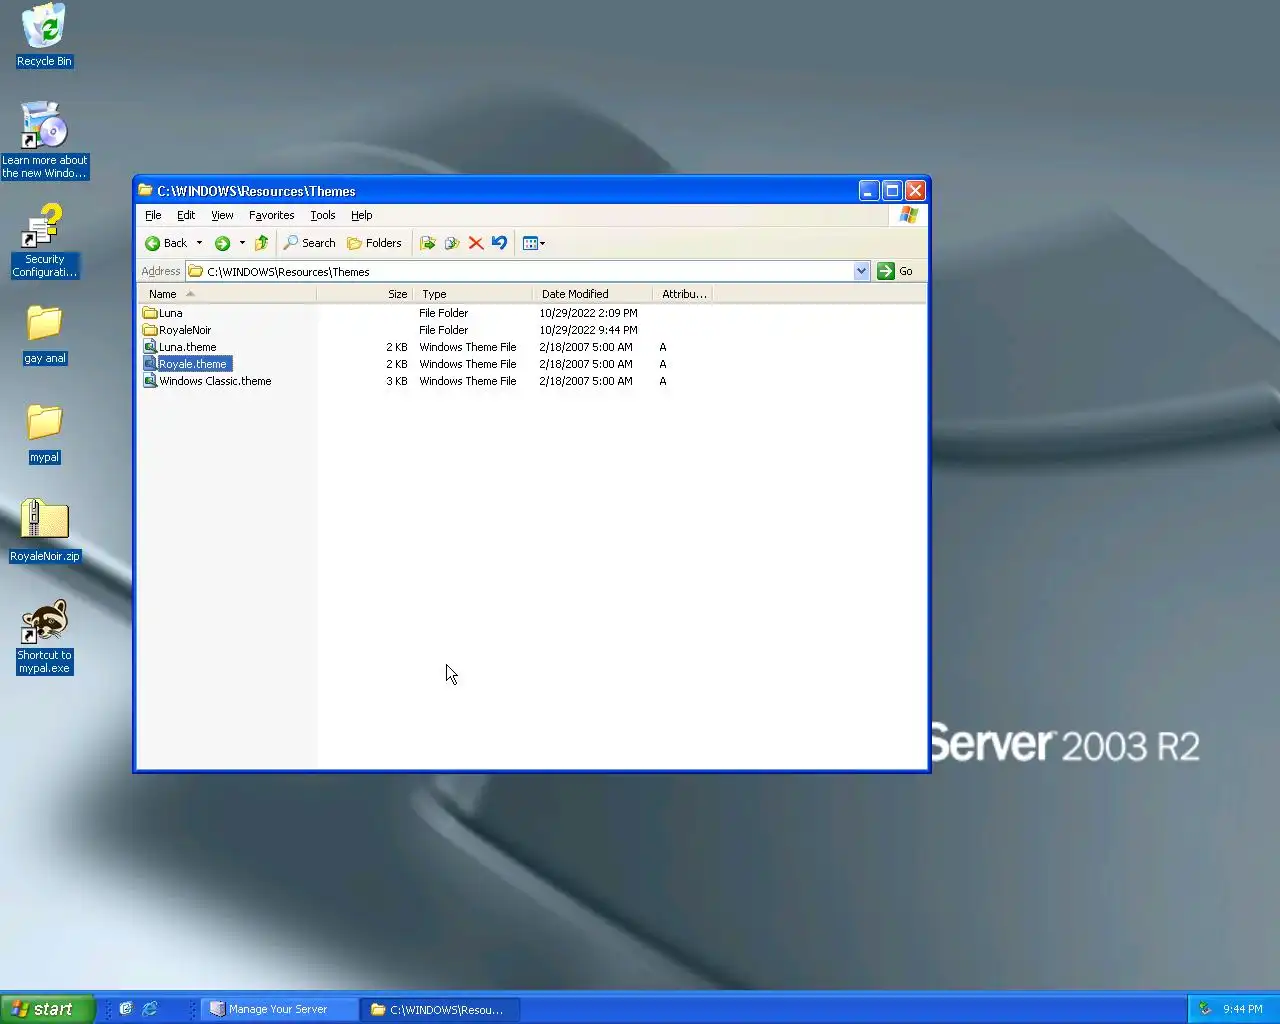This screenshot has width=1280, height=1024.
Task: Open the Views dropdown button
Action: pos(534,243)
